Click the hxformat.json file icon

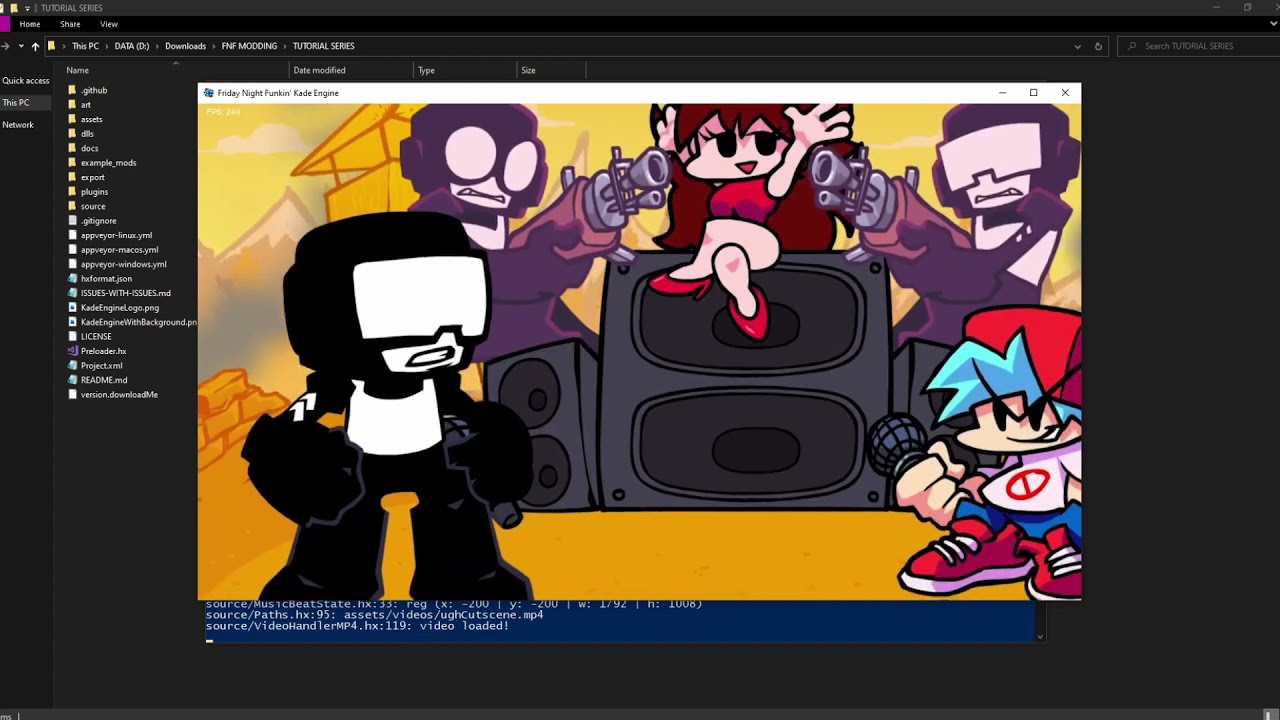(x=72, y=279)
